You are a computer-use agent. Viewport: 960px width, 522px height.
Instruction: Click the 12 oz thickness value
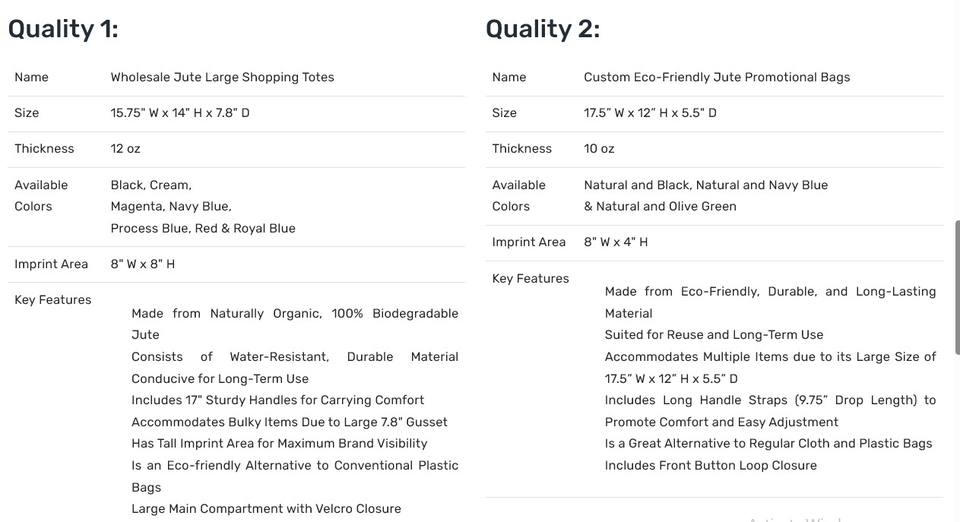pos(125,149)
